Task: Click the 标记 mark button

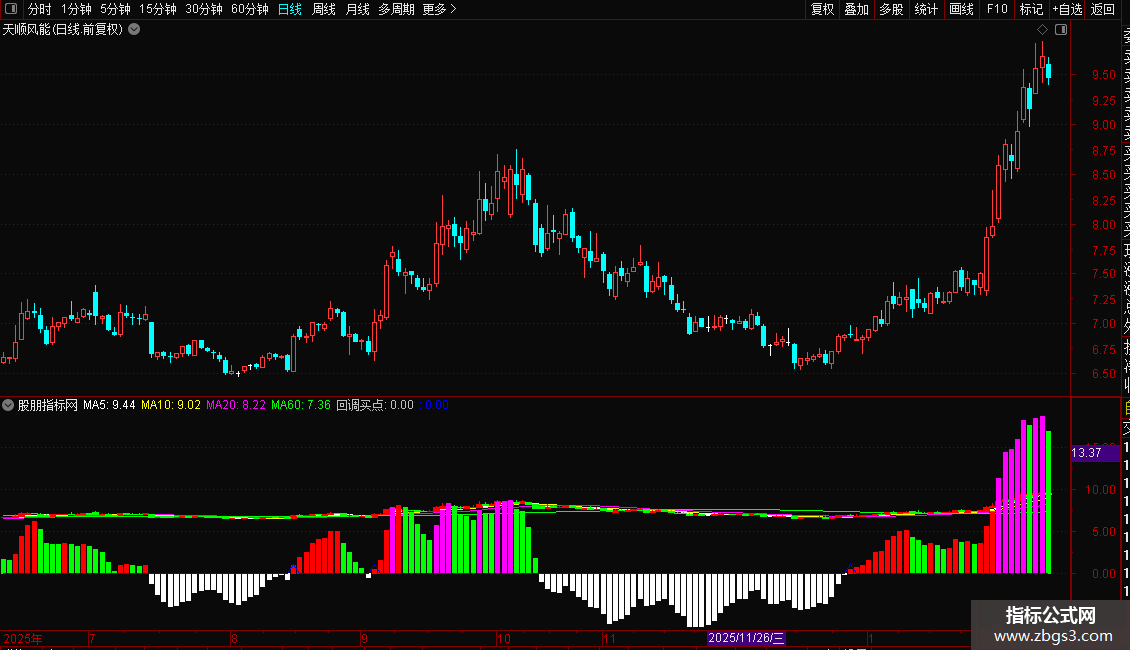Action: tap(1031, 9)
